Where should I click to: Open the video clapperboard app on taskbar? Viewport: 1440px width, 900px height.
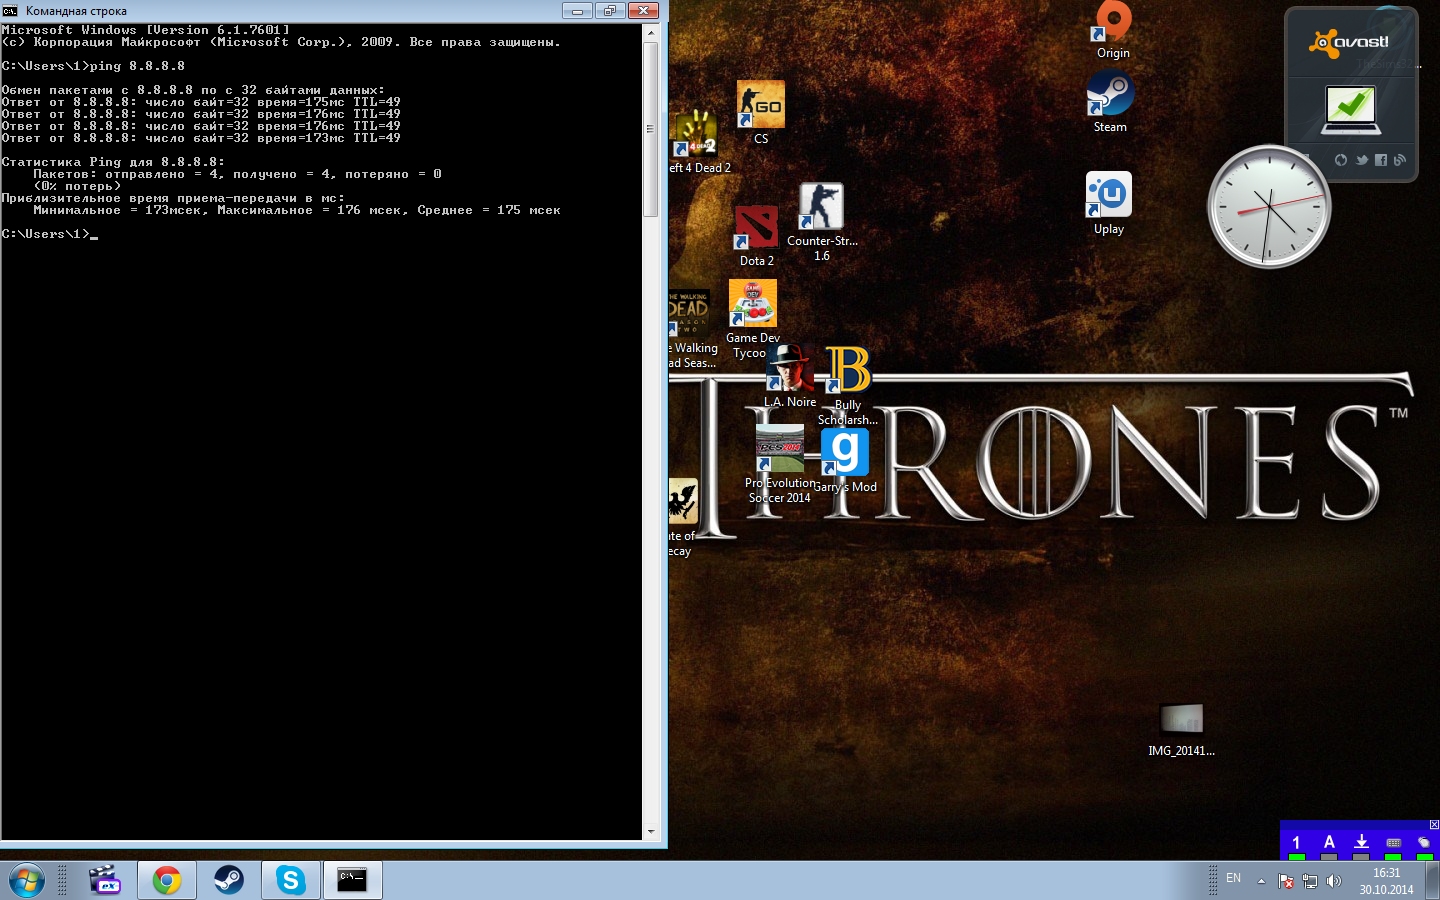pyautogui.click(x=104, y=880)
